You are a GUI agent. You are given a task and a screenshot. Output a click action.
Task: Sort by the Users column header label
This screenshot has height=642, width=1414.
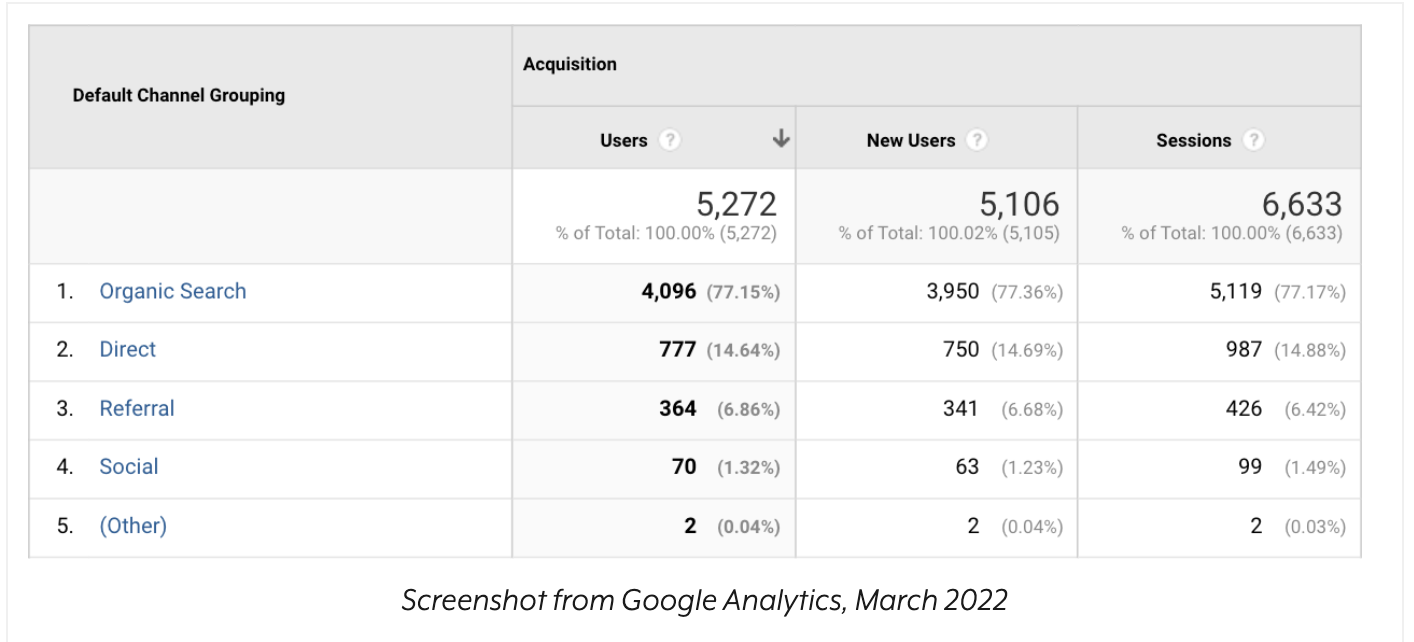coord(624,141)
